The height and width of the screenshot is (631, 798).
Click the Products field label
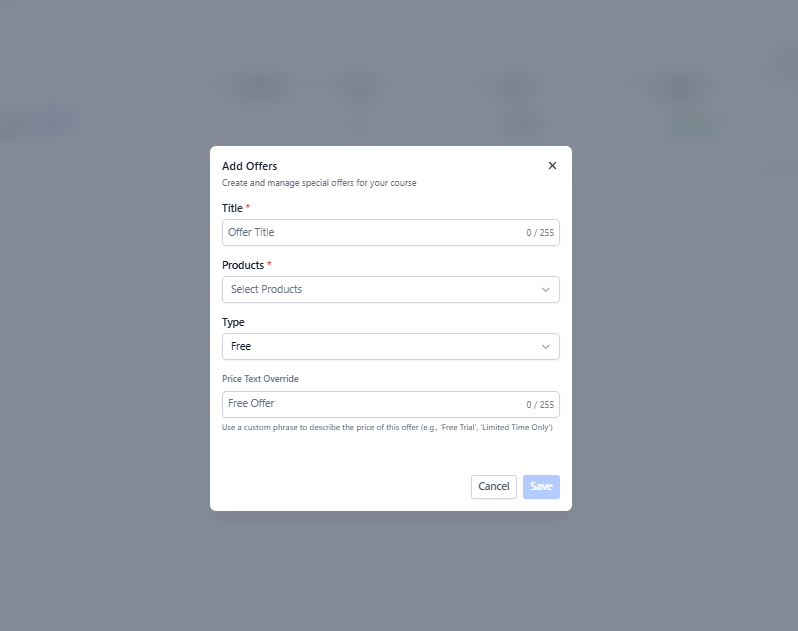(x=242, y=265)
